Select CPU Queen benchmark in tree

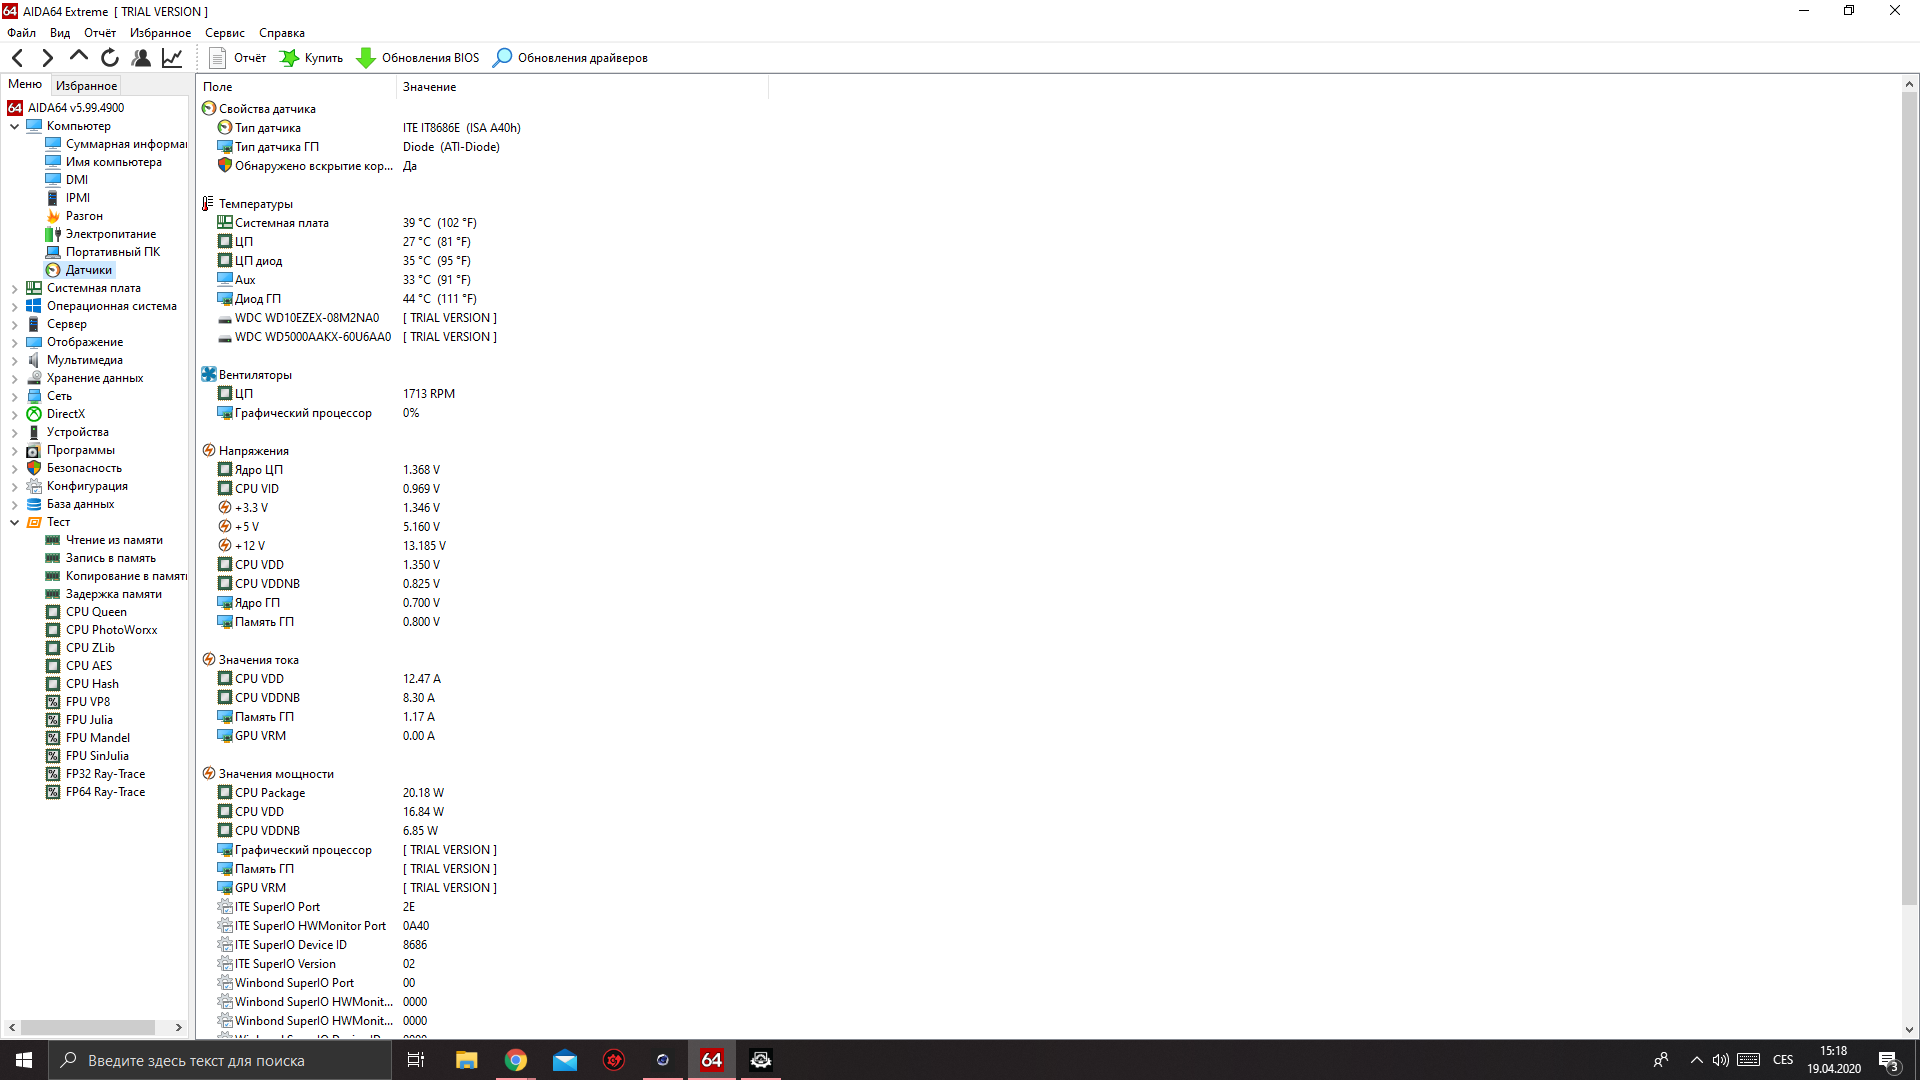pos(96,612)
